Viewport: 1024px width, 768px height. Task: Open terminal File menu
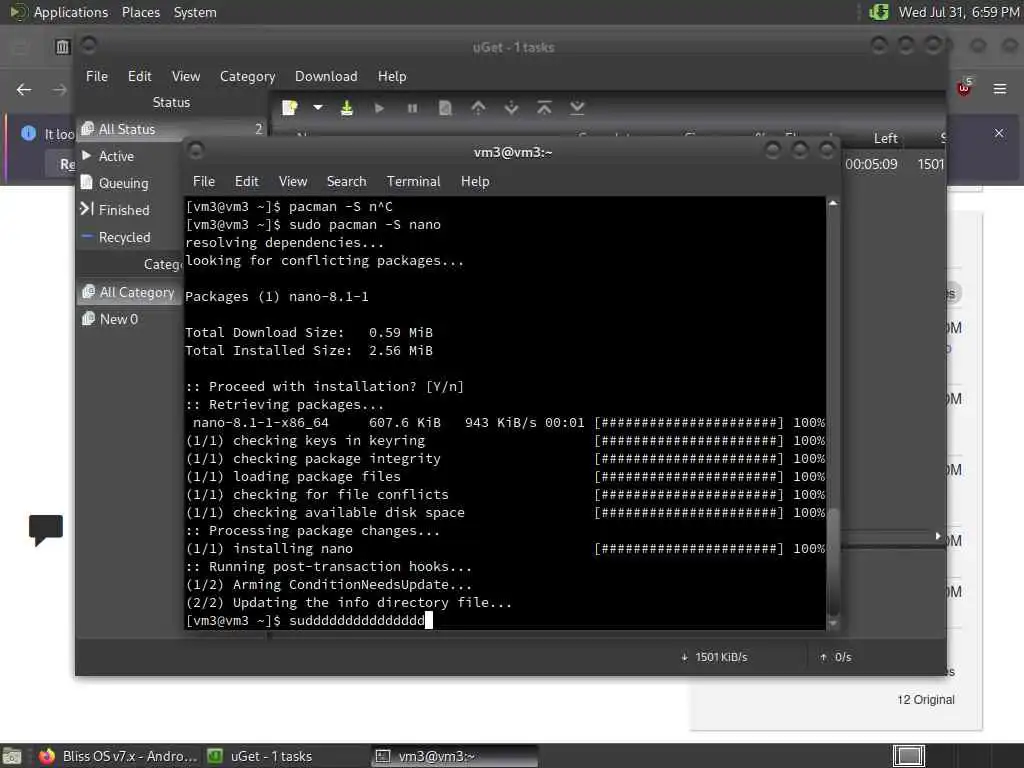[x=204, y=182]
